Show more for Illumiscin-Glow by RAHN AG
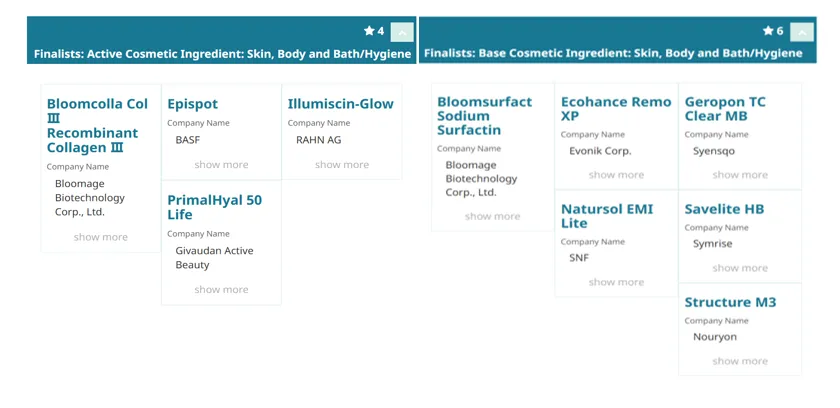840x408 pixels. pyautogui.click(x=342, y=165)
